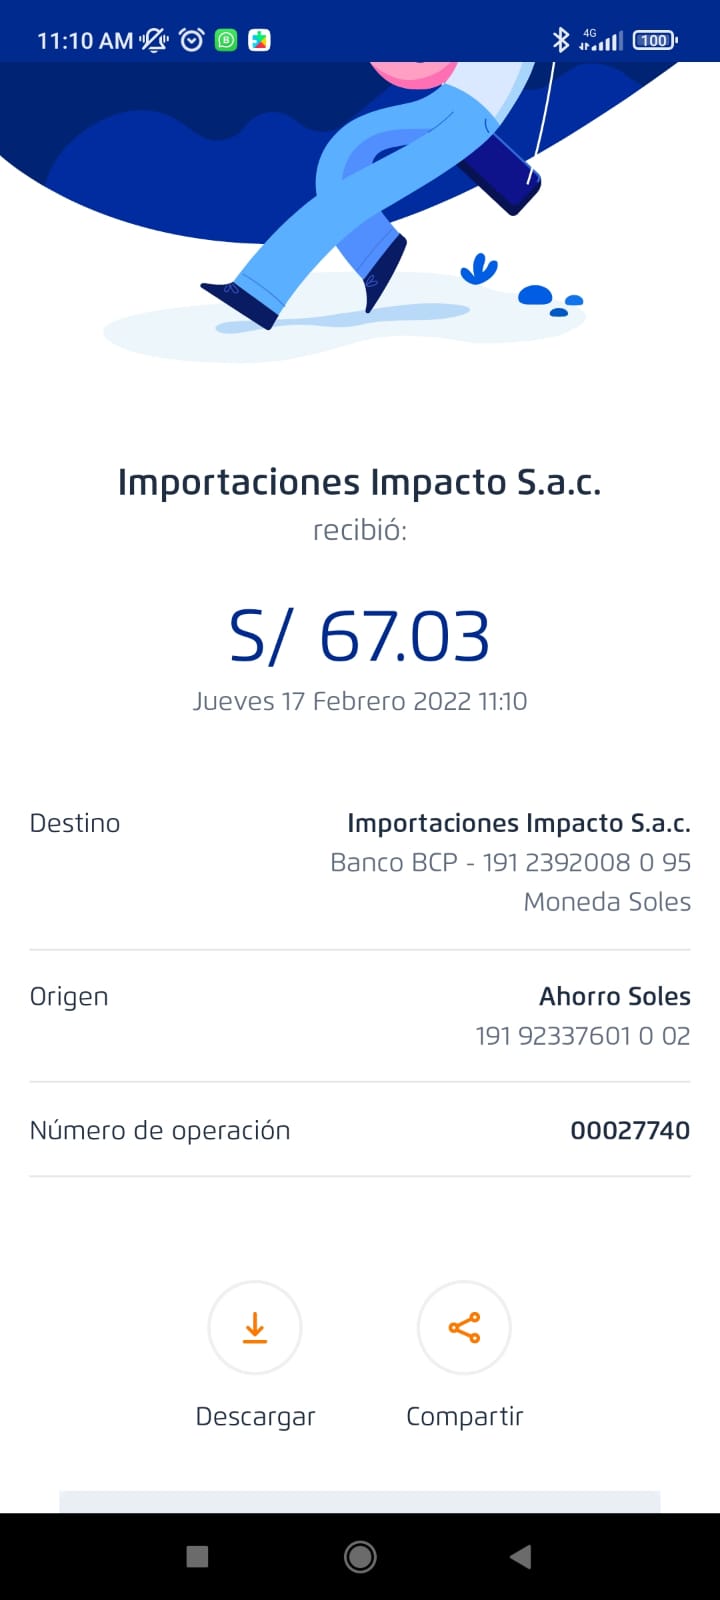Tap the Bluetooth status bar icon

pyautogui.click(x=561, y=40)
